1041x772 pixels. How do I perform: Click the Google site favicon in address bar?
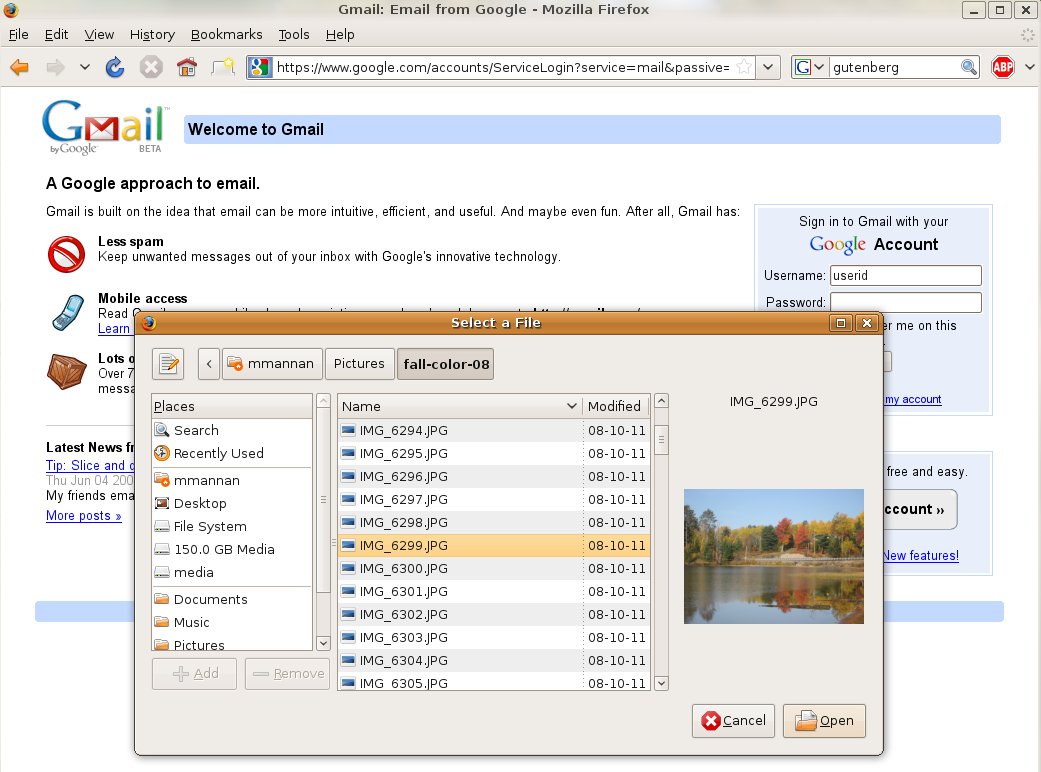coord(260,67)
